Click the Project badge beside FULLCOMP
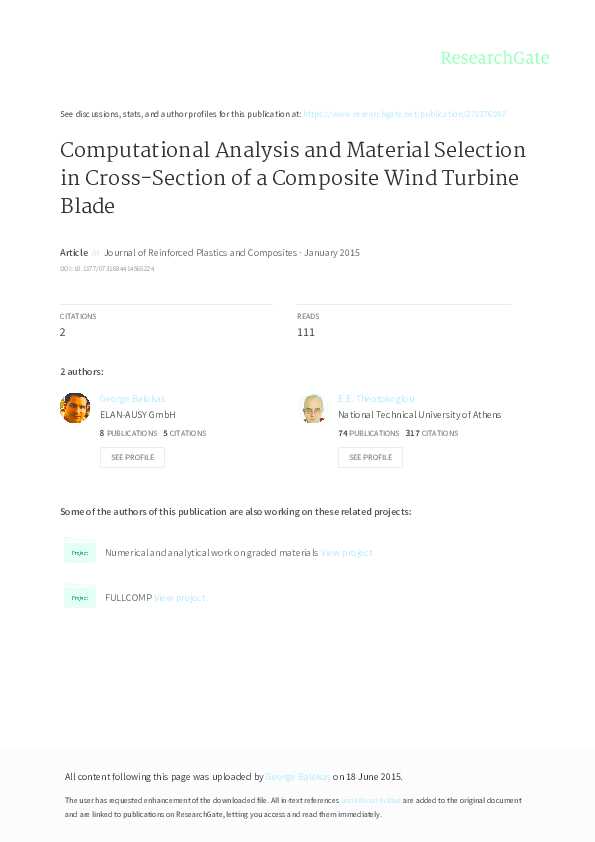595x842 pixels. pos(80,595)
